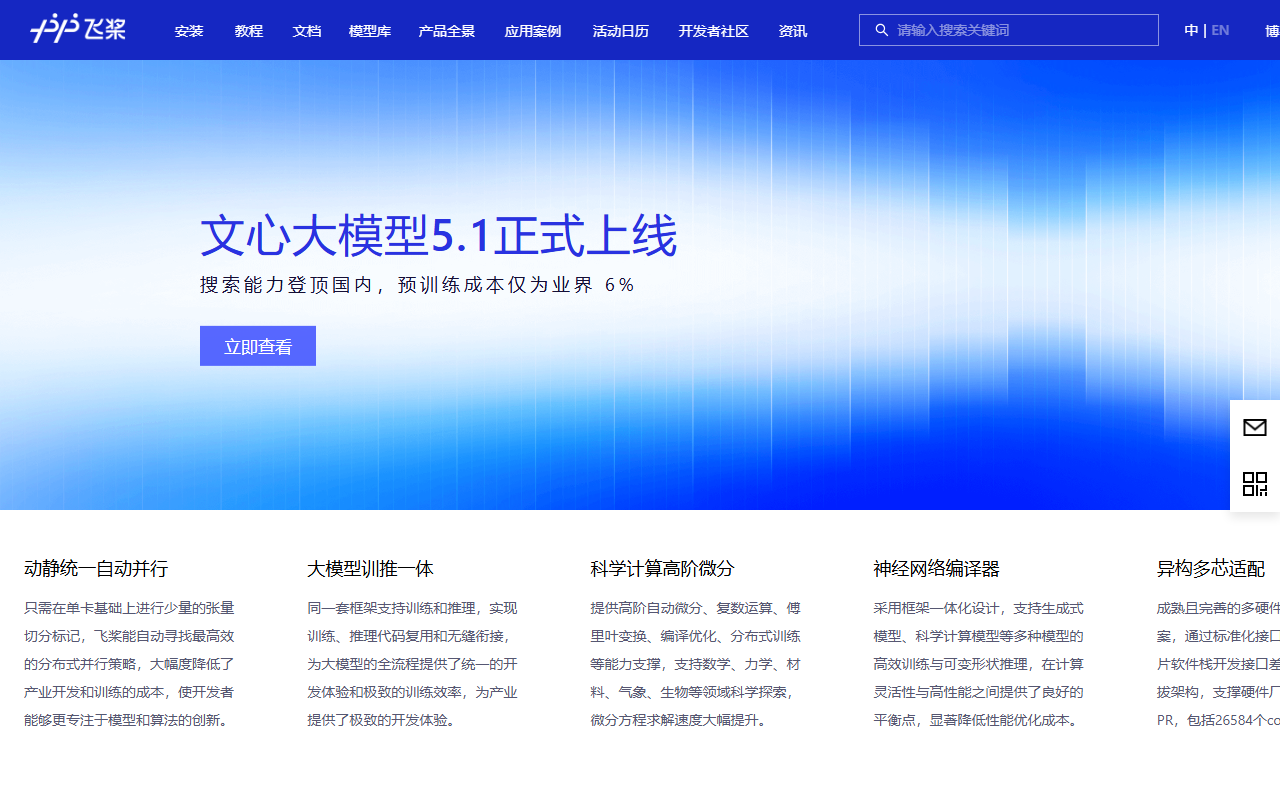Screen dimensions: 1280x800
Task: Go to 文档 in the navigation
Action: click(x=307, y=31)
